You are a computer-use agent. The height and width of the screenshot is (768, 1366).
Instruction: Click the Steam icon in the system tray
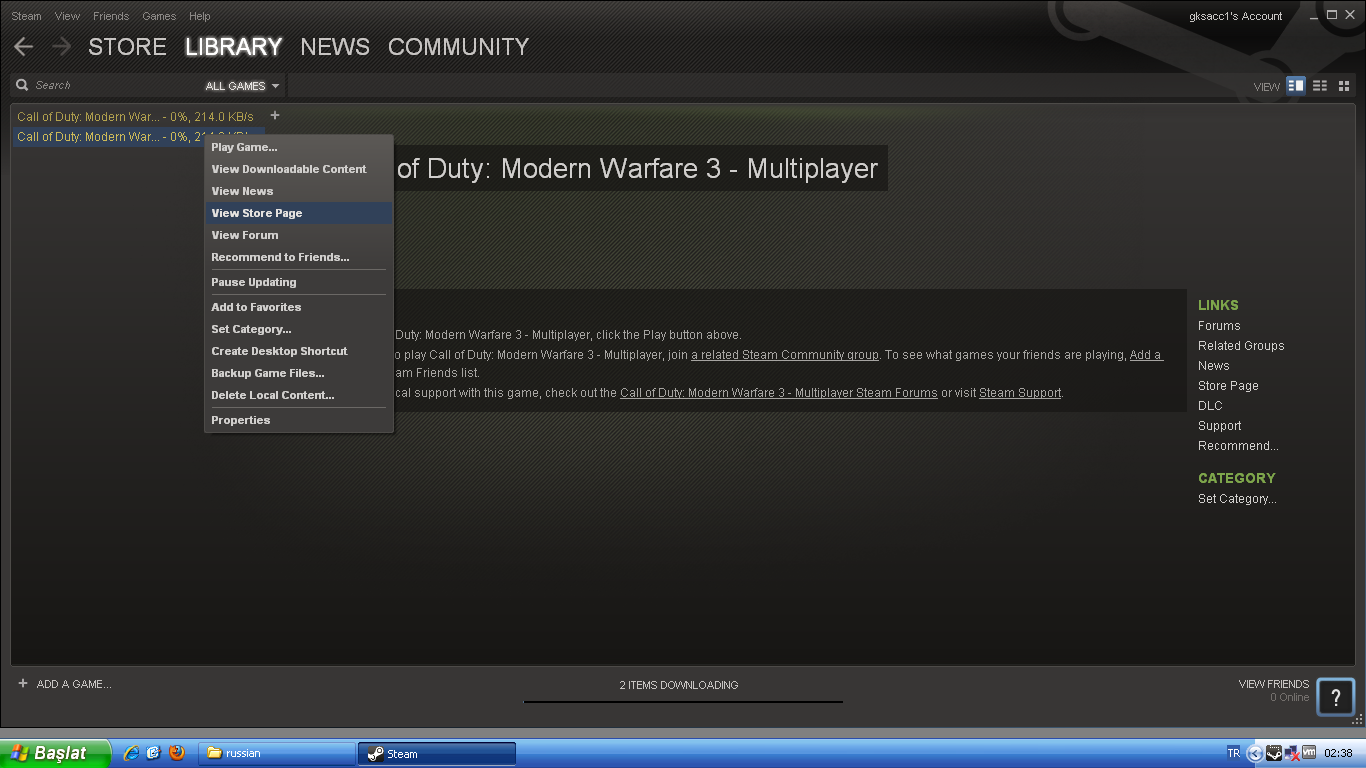1274,753
